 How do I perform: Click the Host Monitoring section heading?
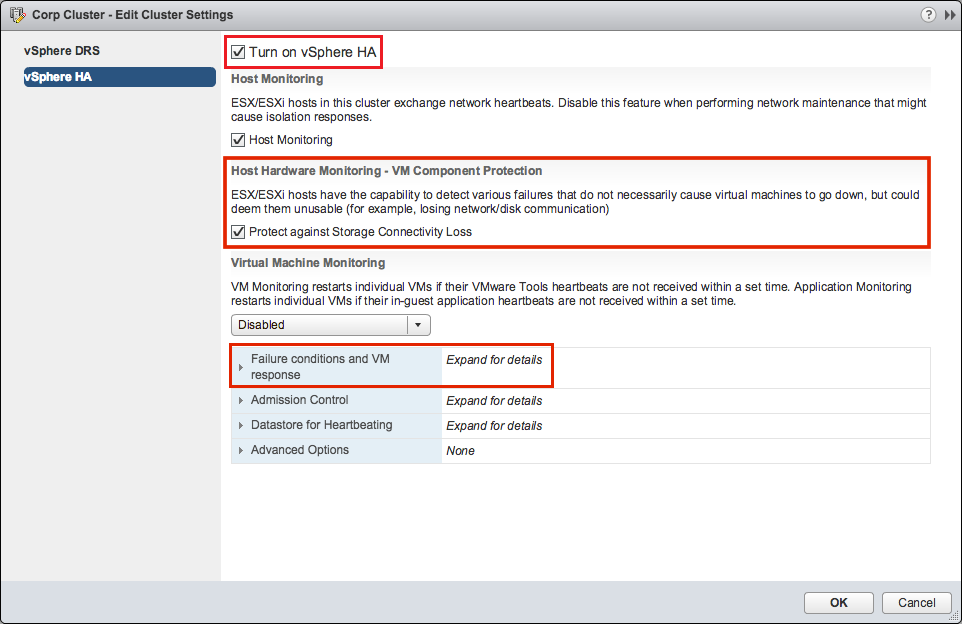pyautogui.click(x=277, y=79)
